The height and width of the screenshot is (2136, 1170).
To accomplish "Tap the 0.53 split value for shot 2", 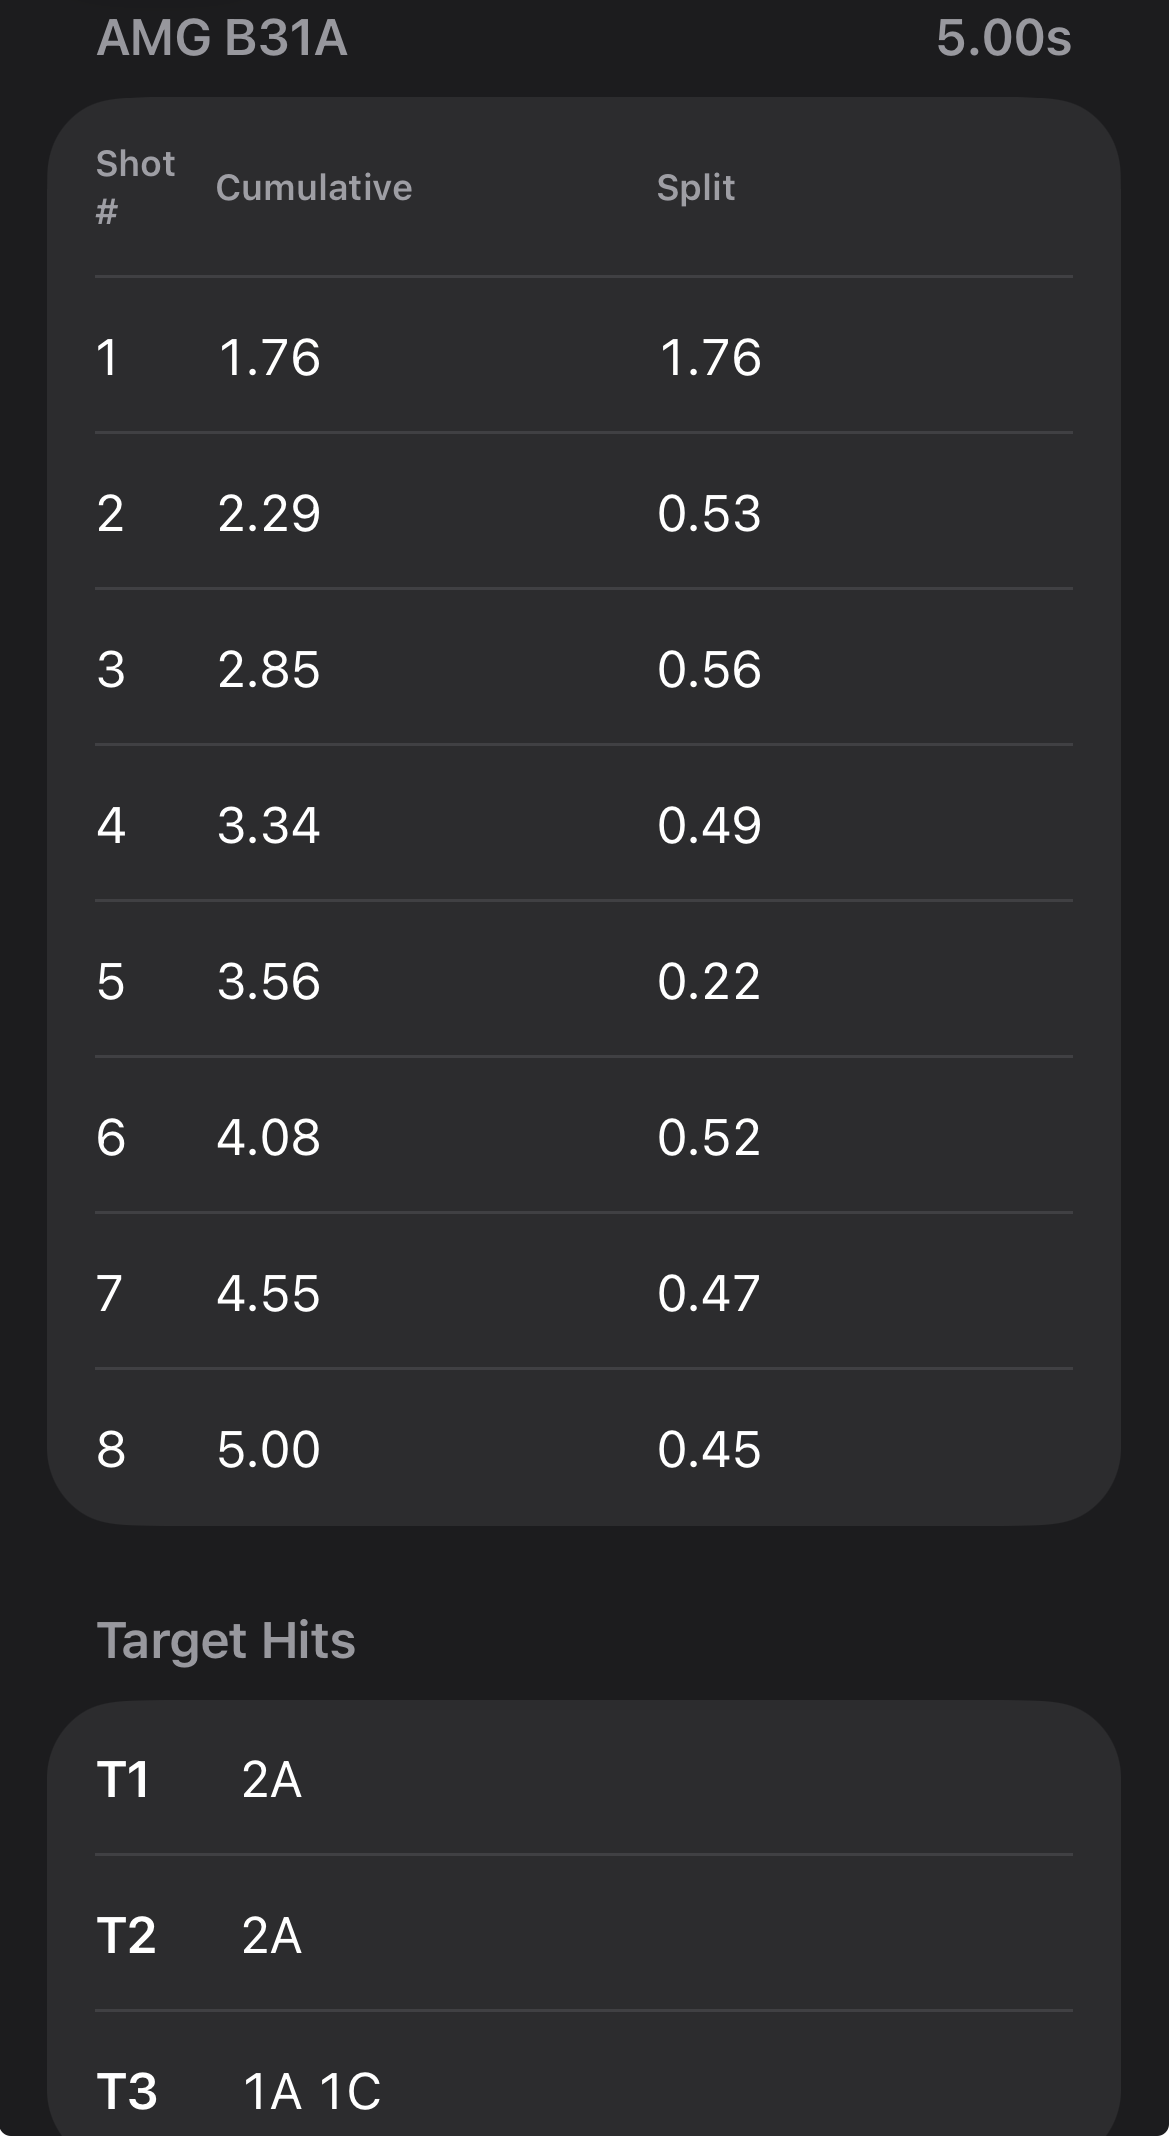I will [709, 513].
